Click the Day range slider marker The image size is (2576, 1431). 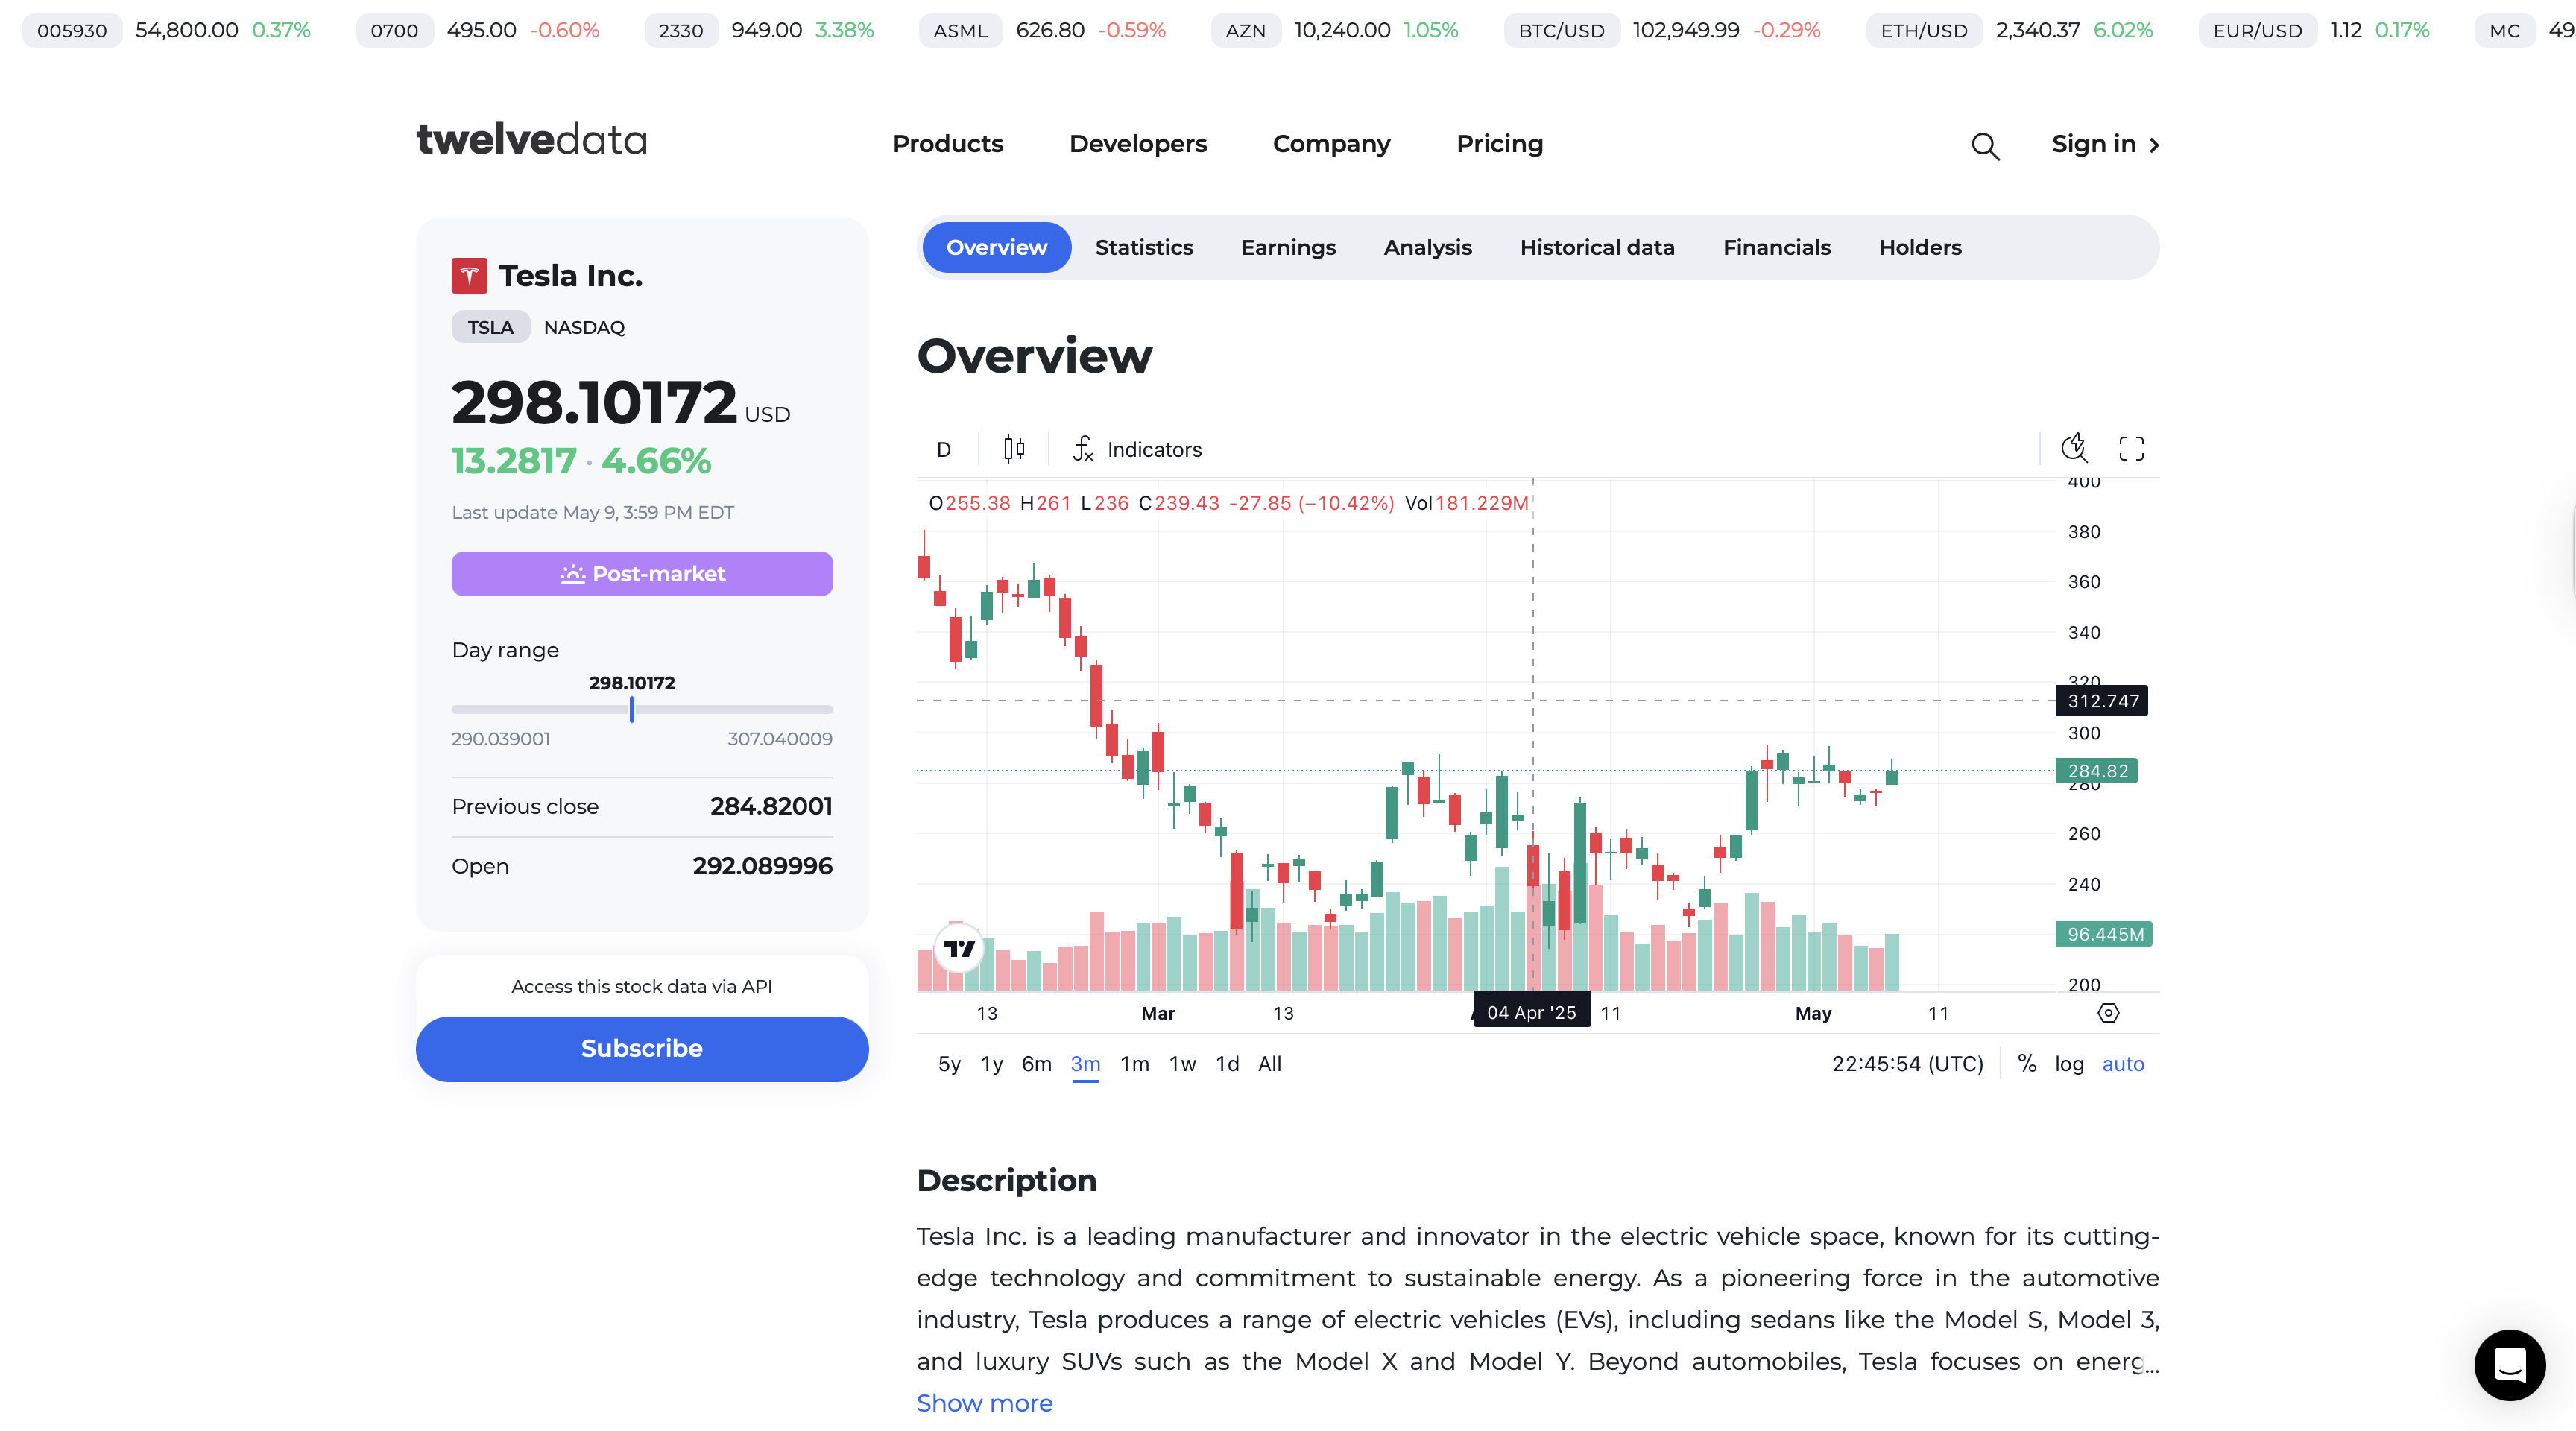click(x=632, y=709)
